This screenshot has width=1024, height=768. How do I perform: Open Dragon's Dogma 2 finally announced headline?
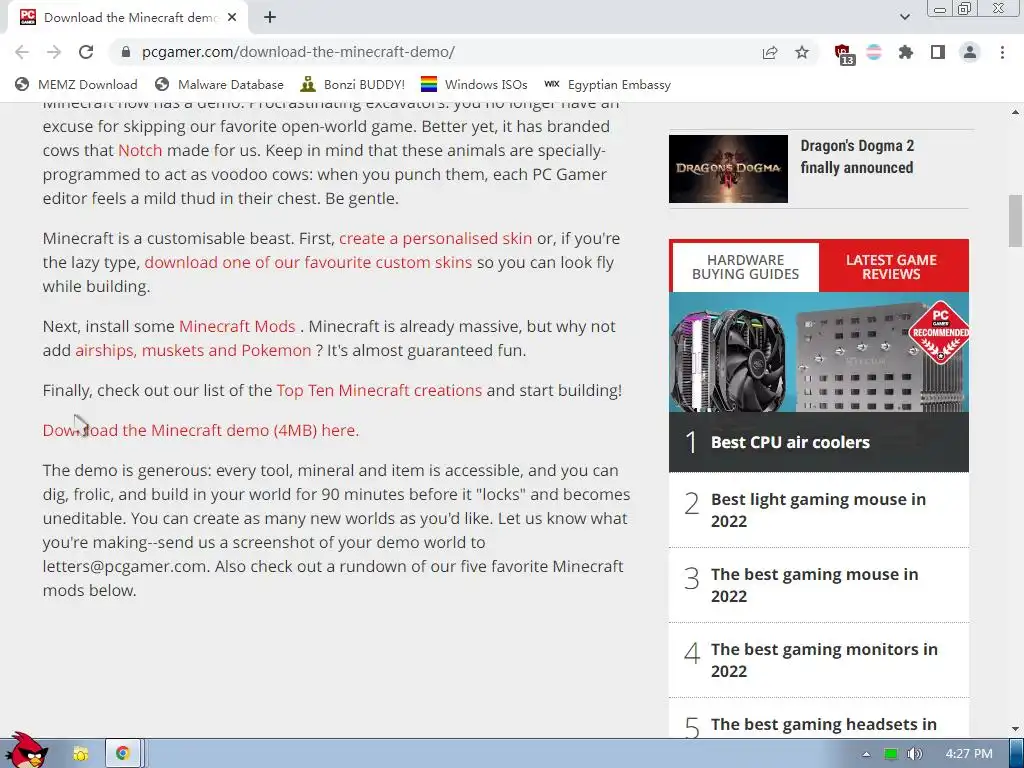tap(857, 157)
